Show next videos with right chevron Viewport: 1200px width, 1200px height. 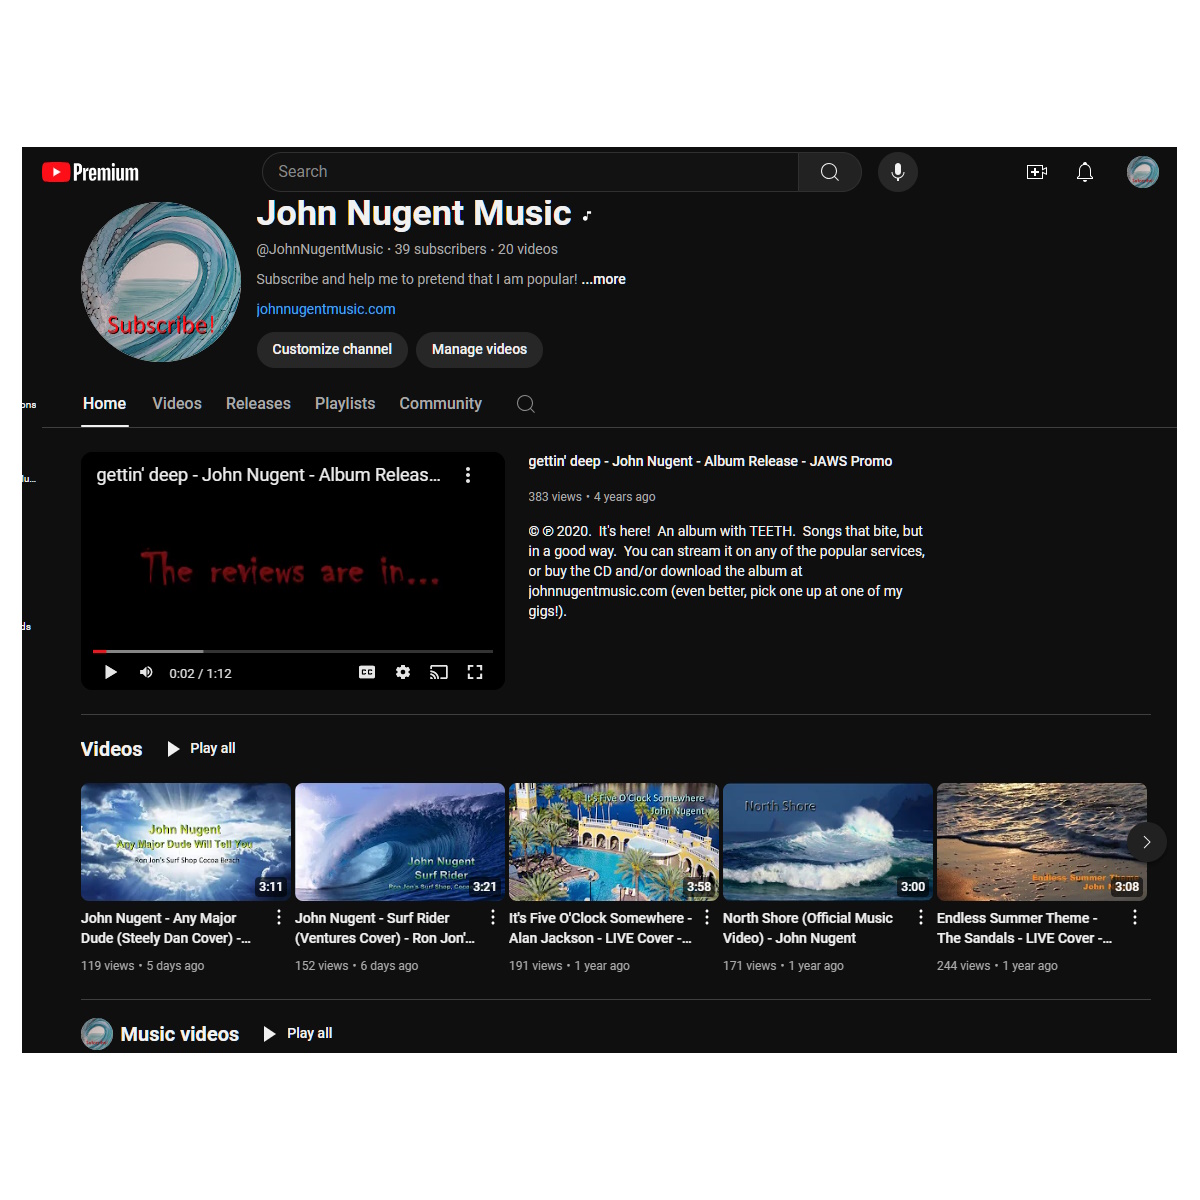click(x=1146, y=842)
